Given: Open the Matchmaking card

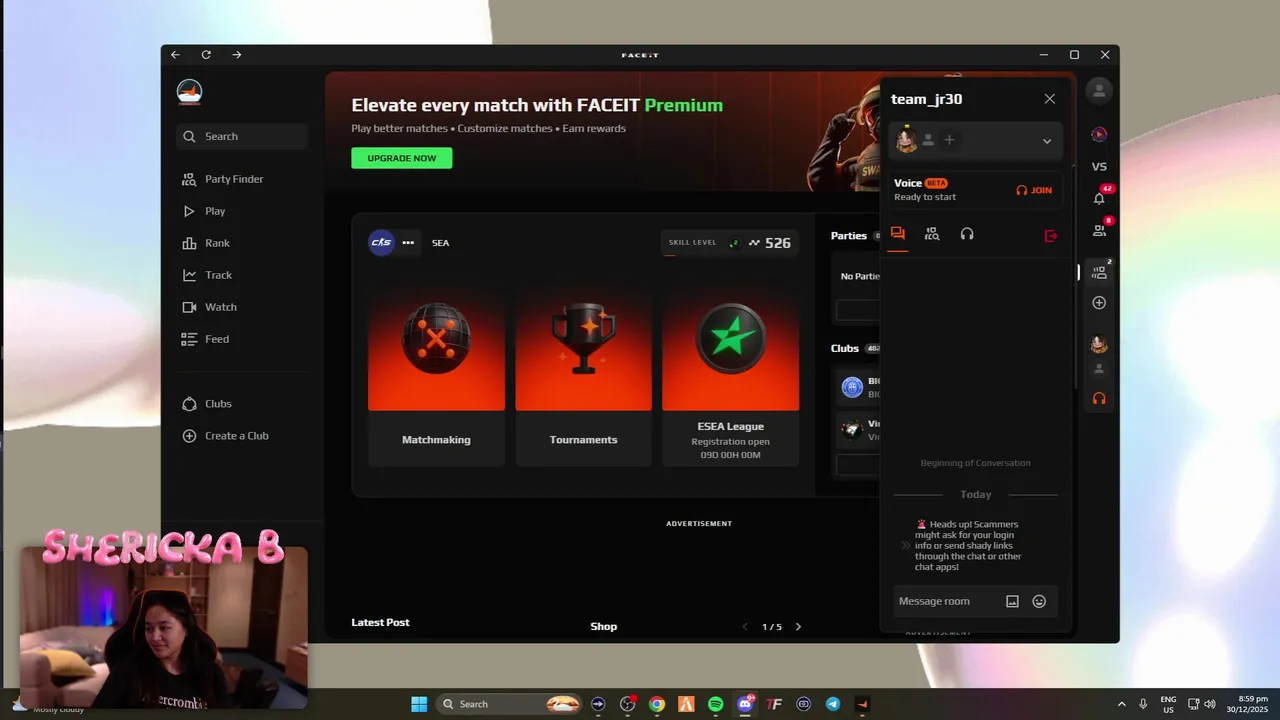Looking at the screenshot, I should click(x=436, y=374).
